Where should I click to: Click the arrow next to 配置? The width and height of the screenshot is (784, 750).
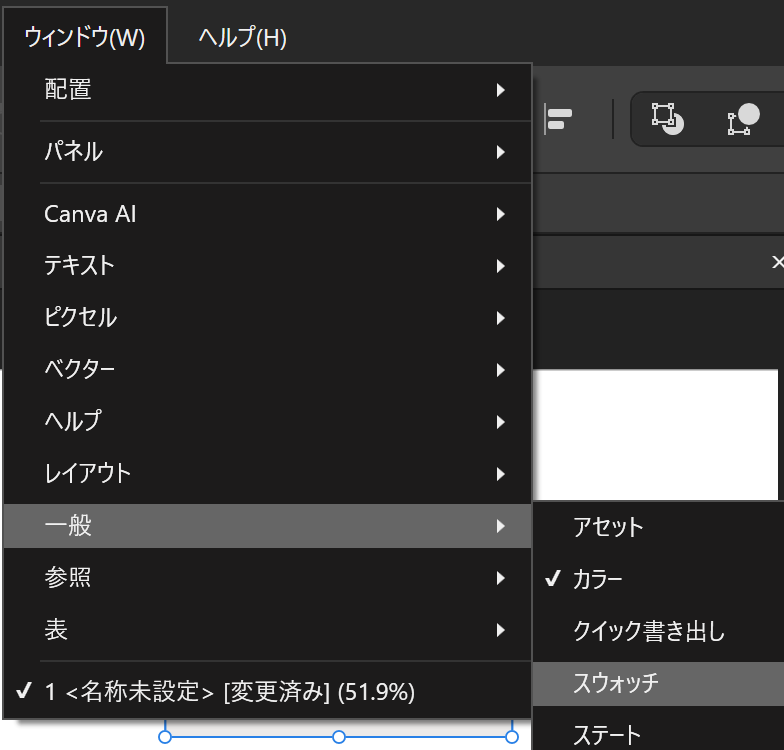(x=500, y=90)
